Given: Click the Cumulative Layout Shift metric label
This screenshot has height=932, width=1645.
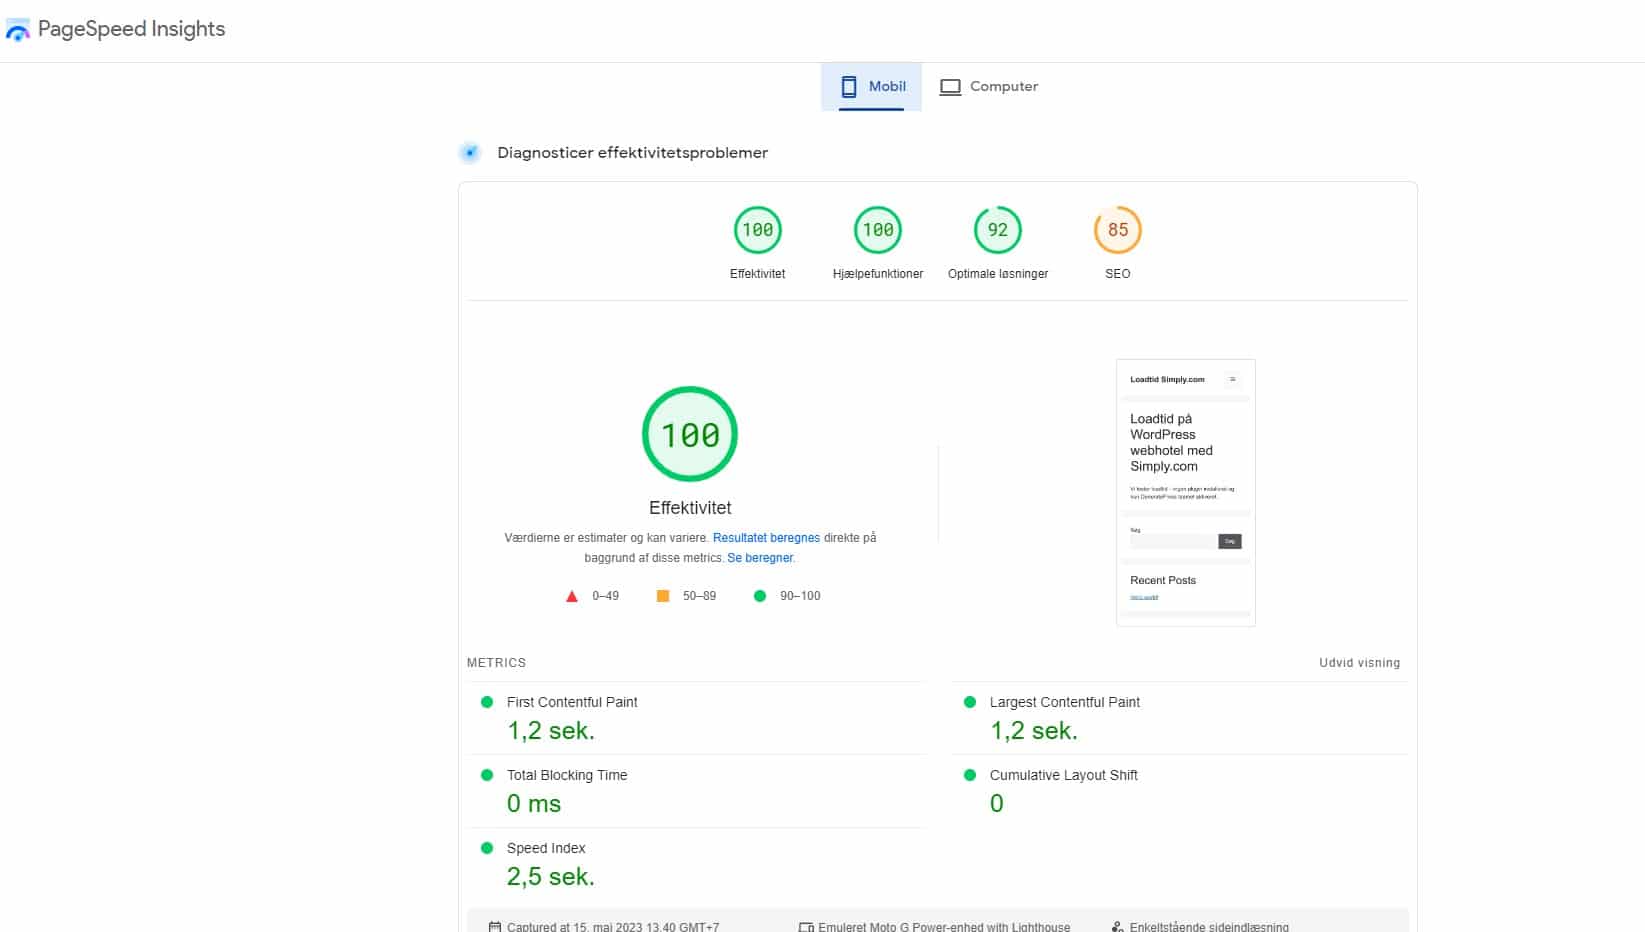Looking at the screenshot, I should (x=1064, y=775).
